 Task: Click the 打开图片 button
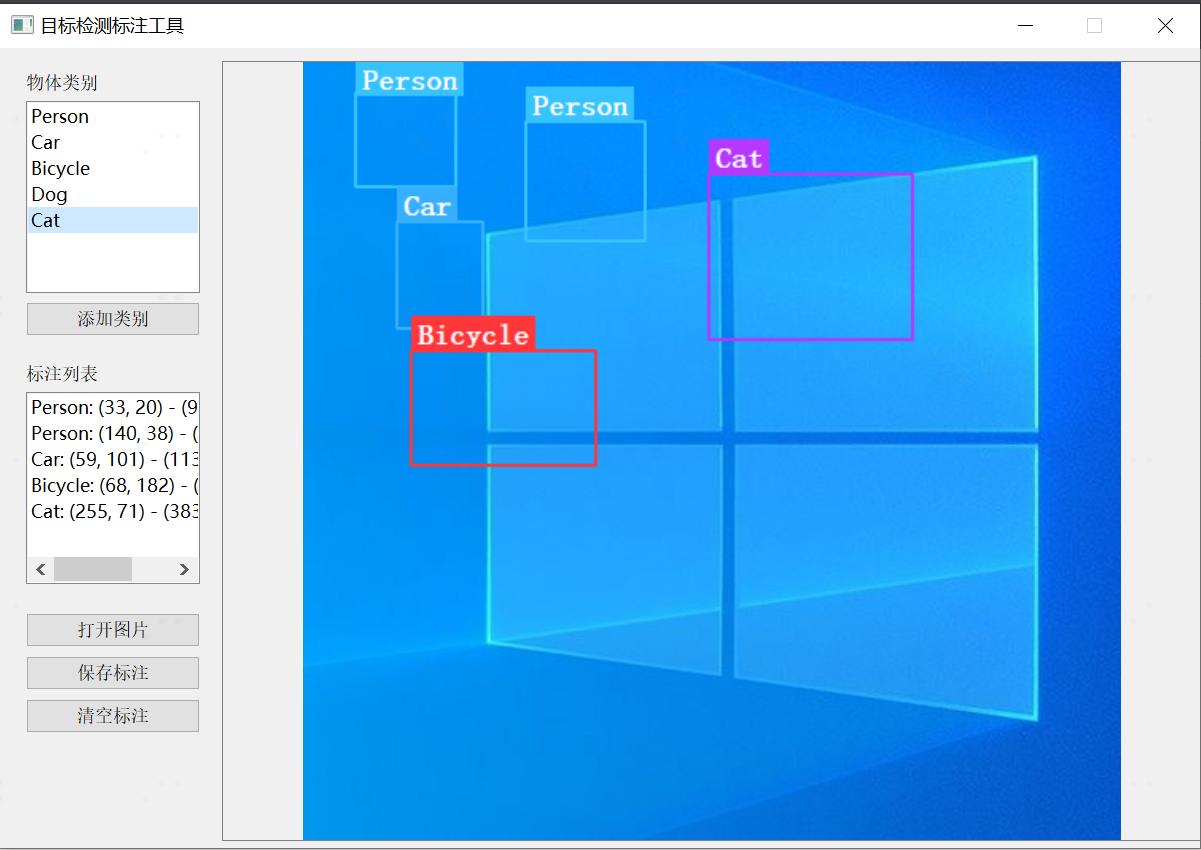[113, 630]
